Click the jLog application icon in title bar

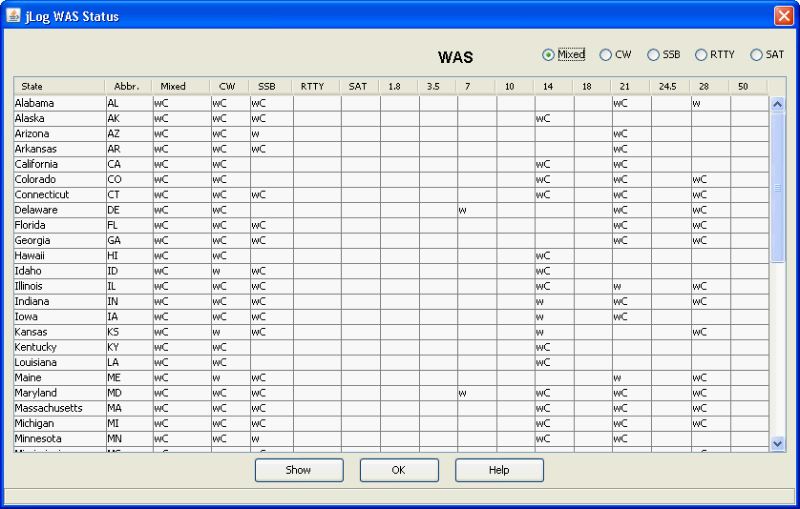coord(14,16)
